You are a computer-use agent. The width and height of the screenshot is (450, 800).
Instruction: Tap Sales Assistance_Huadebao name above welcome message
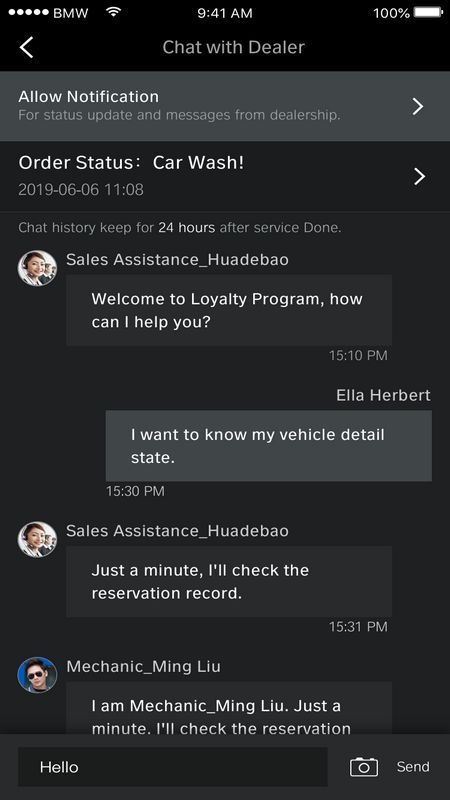click(x=177, y=260)
